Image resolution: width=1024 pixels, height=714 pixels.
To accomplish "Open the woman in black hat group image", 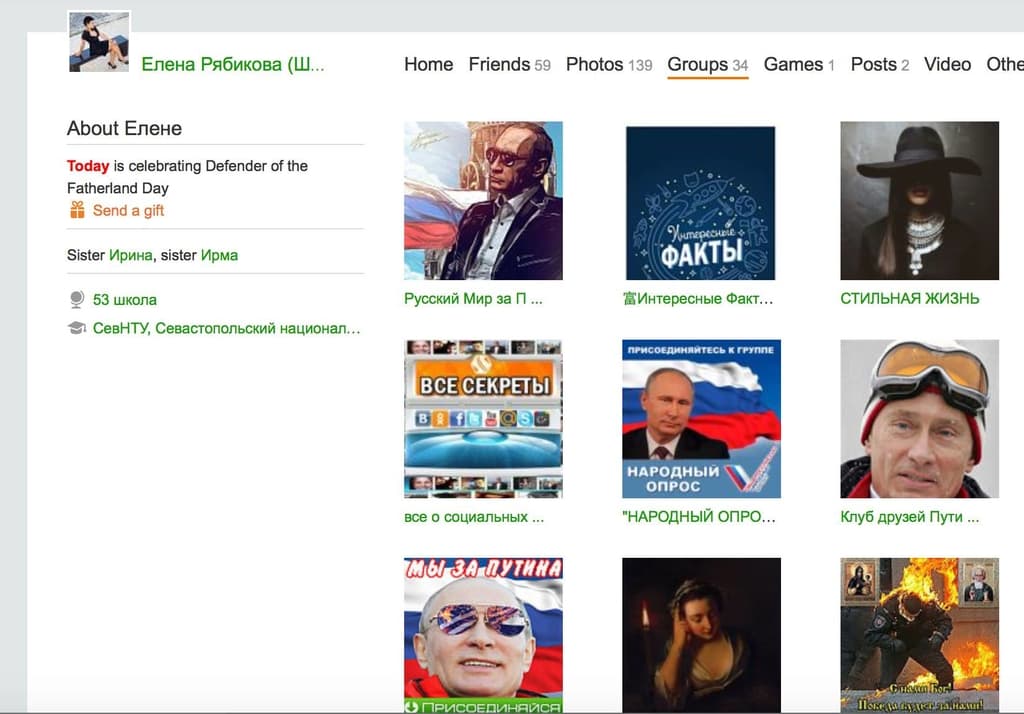I will [x=919, y=200].
